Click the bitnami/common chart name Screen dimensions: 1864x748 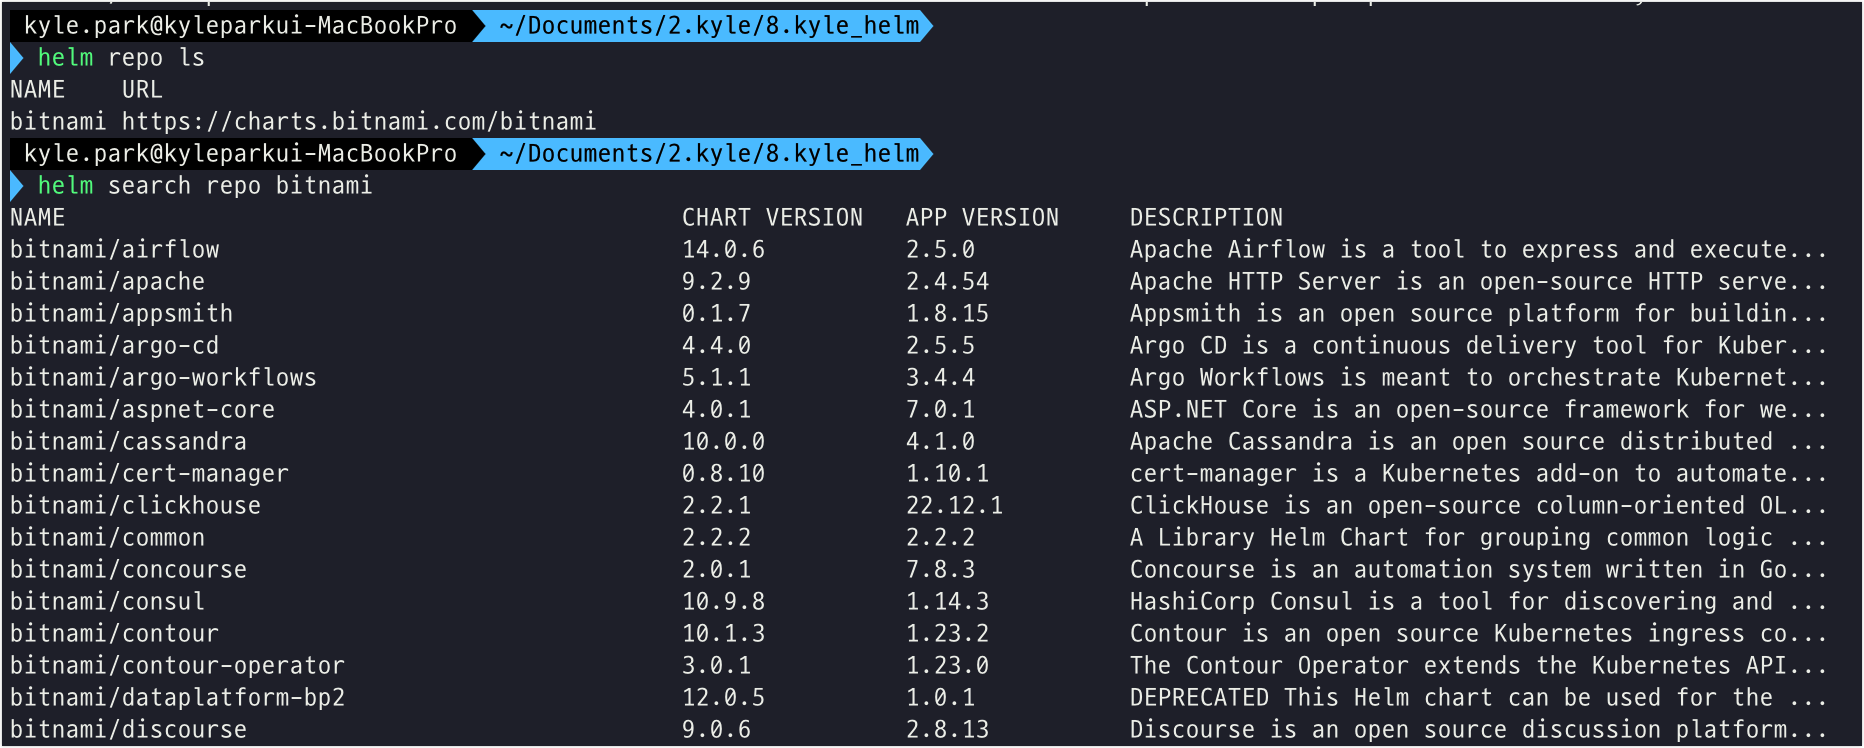pos(108,538)
